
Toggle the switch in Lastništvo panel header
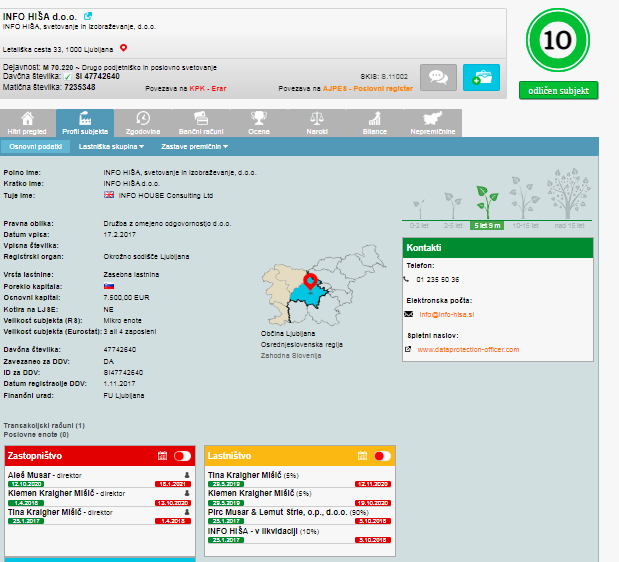point(382,456)
